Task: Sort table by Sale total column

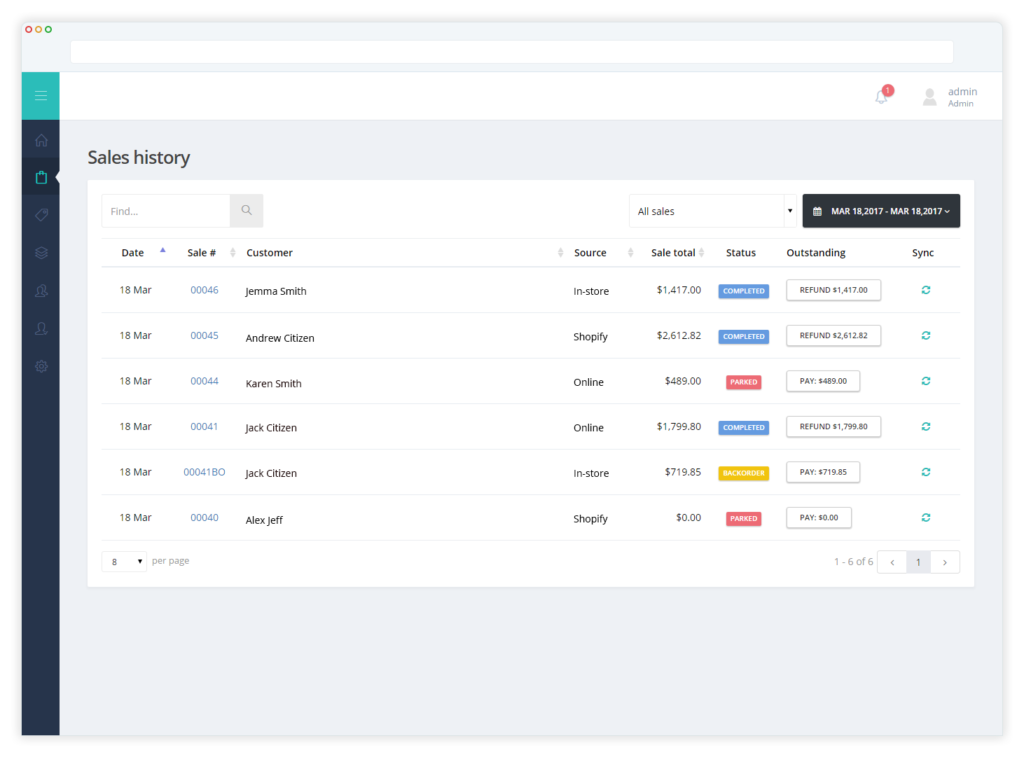Action: (x=673, y=253)
